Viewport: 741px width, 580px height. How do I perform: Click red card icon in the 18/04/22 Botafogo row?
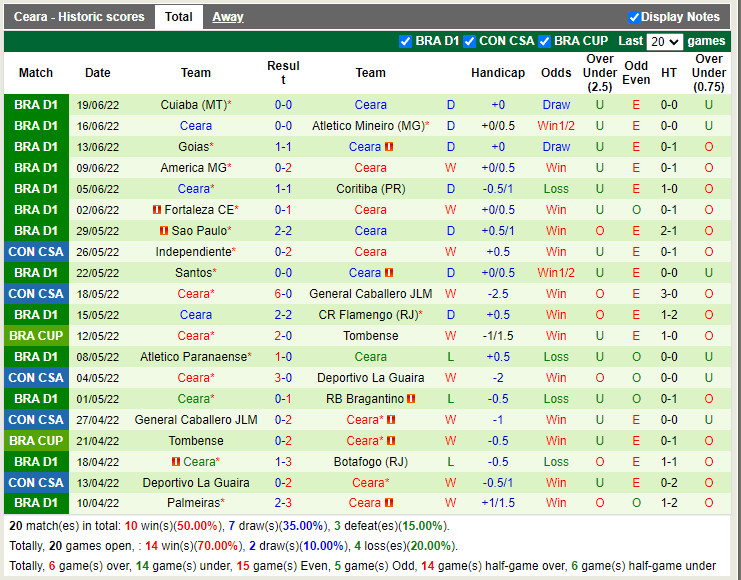pos(176,461)
